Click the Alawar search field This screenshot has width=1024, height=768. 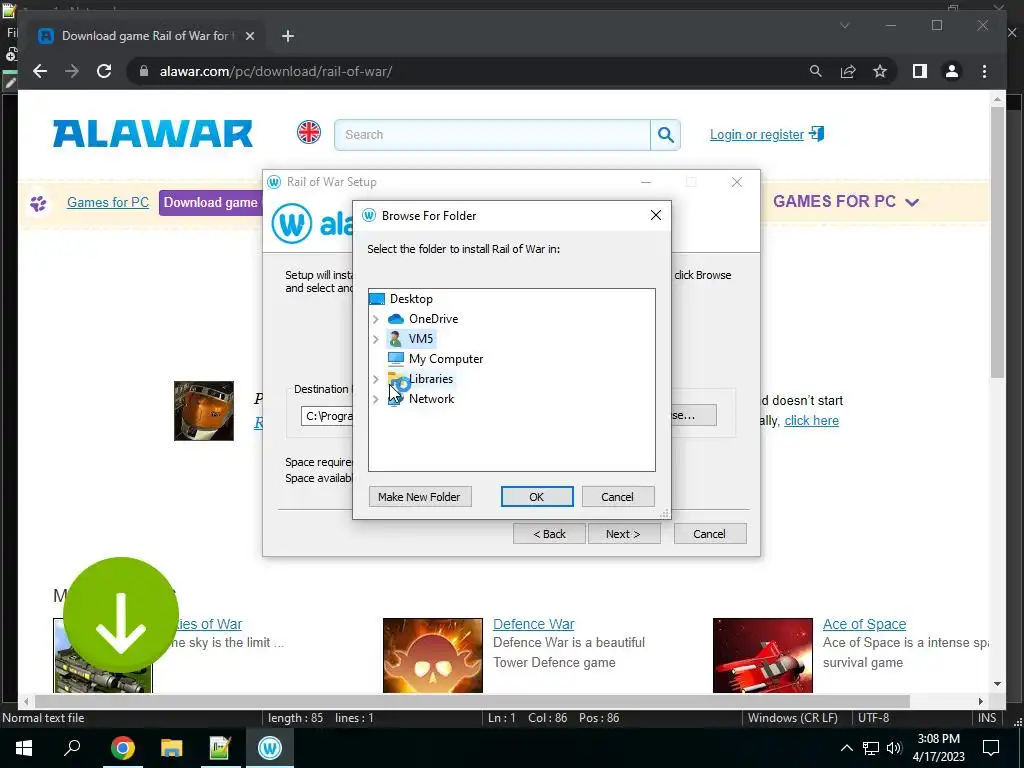point(492,135)
